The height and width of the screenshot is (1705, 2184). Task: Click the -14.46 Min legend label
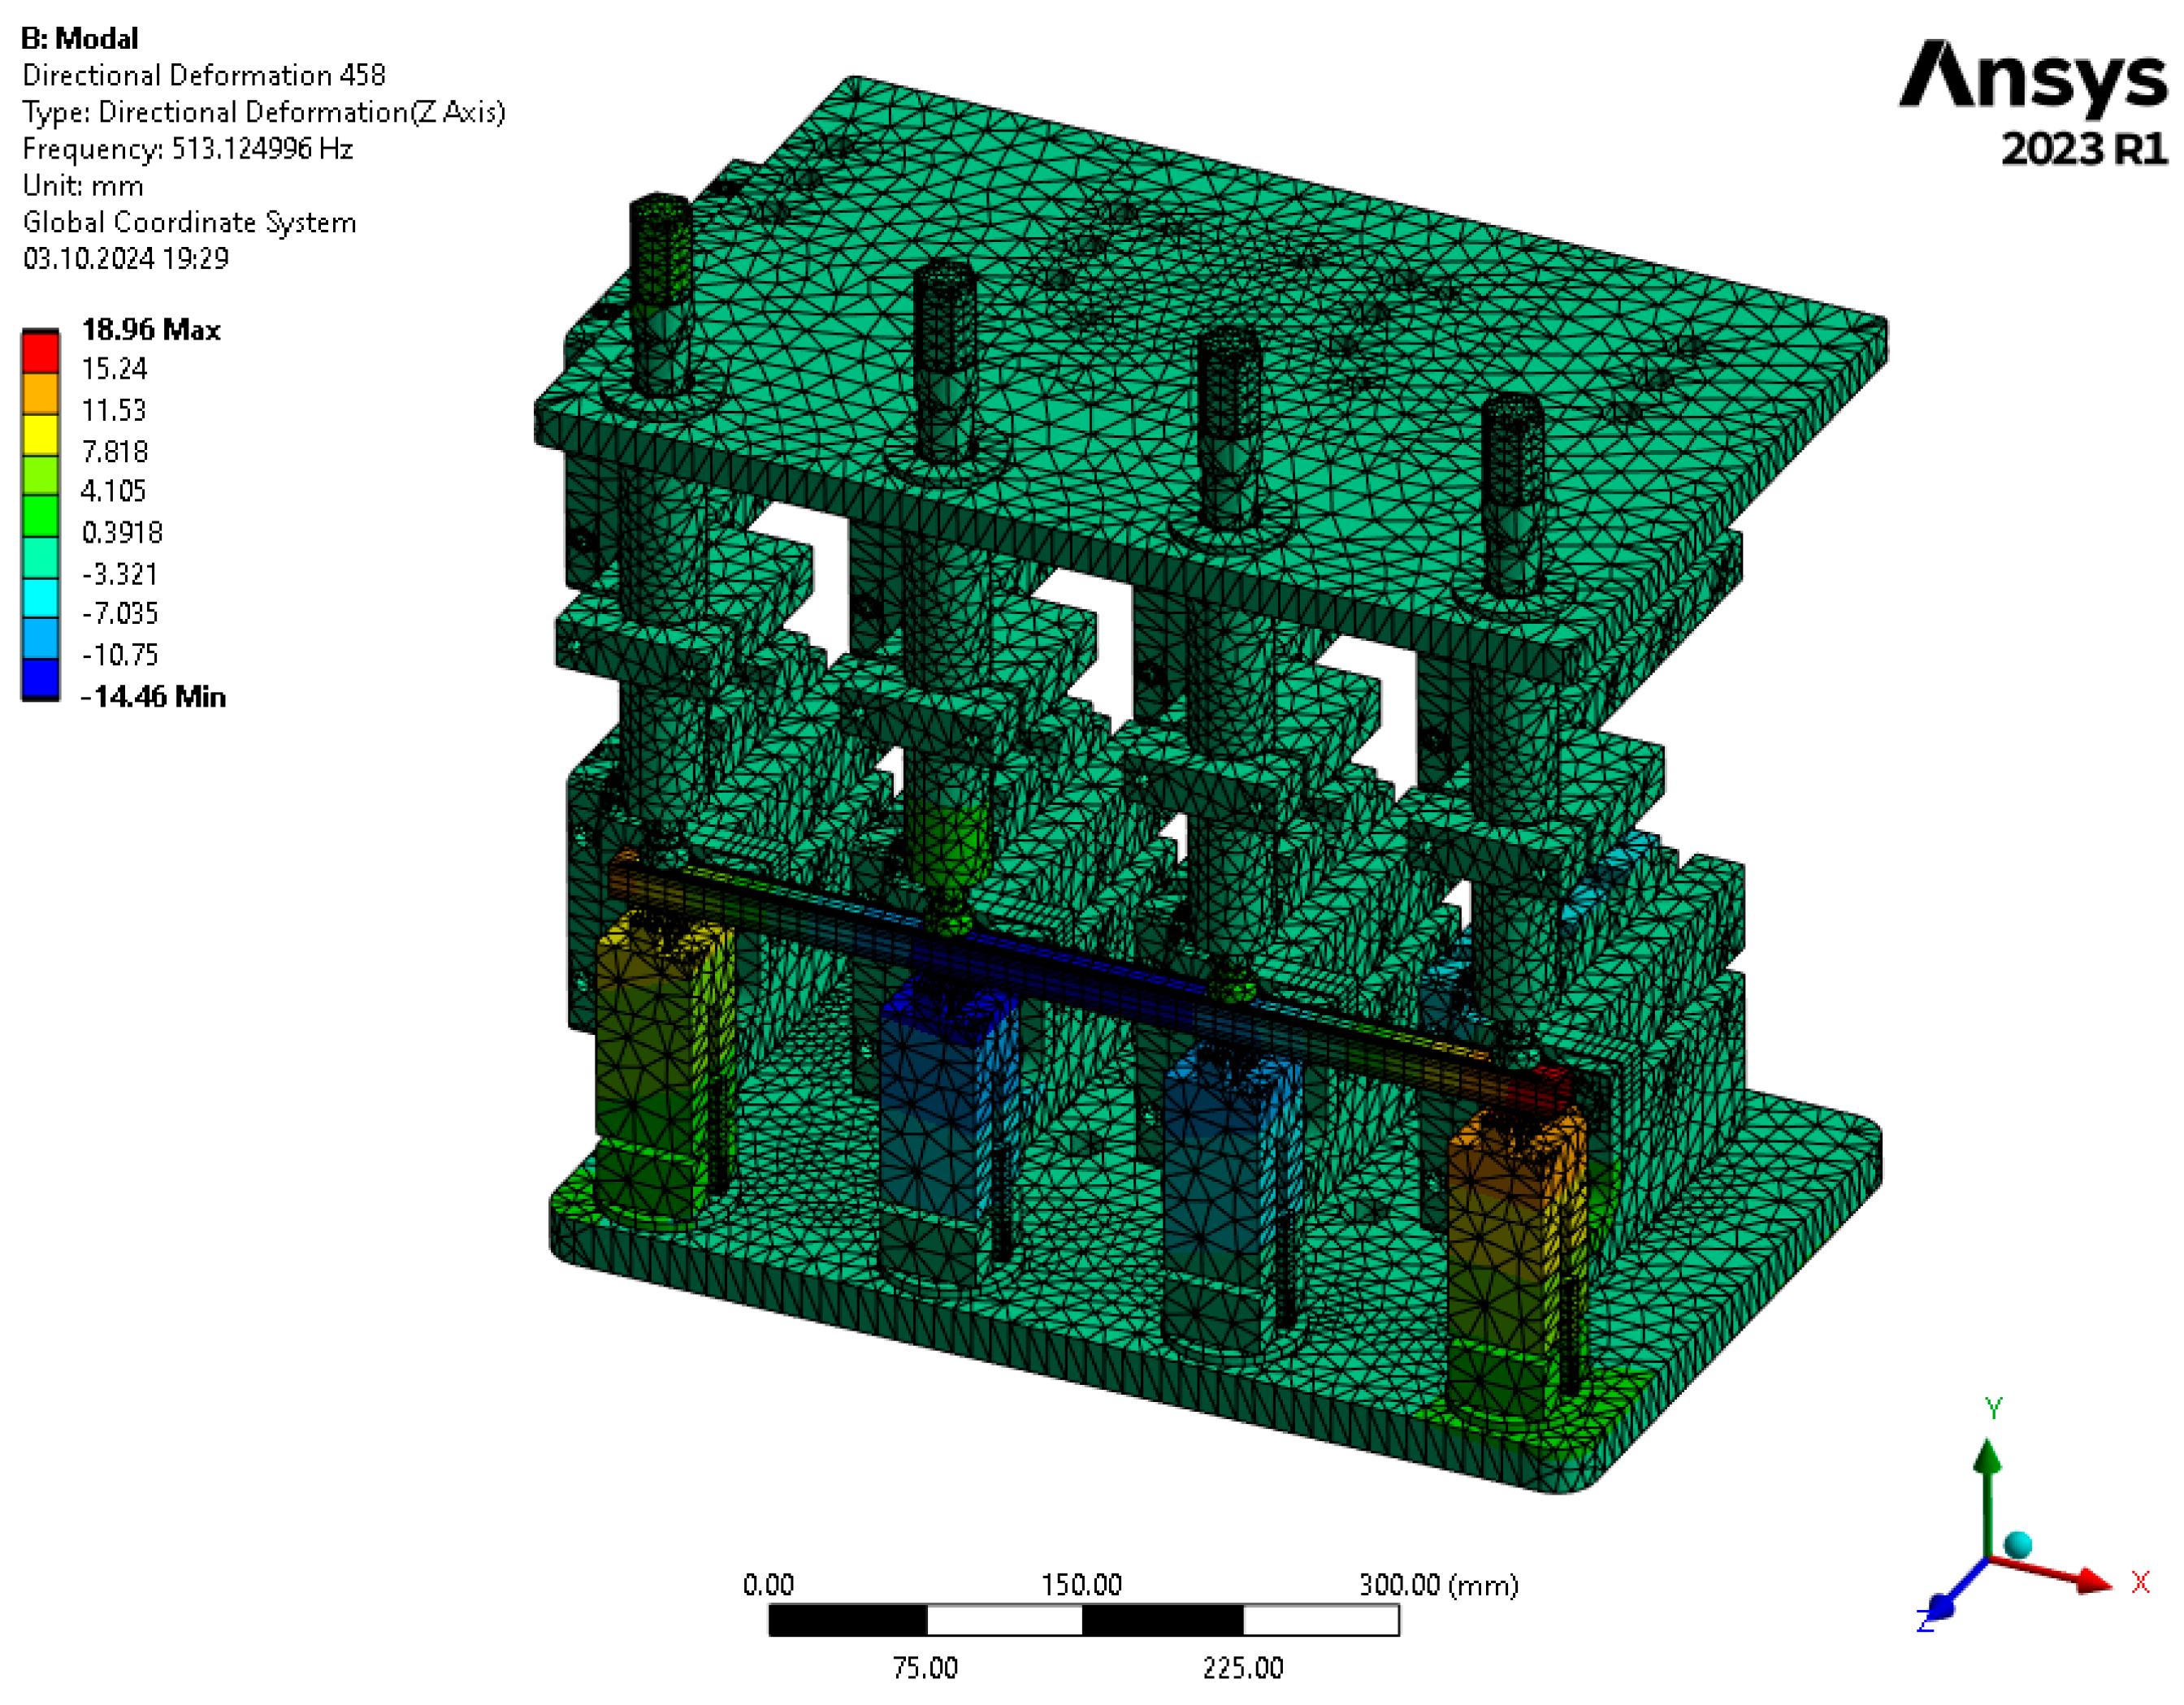(153, 697)
